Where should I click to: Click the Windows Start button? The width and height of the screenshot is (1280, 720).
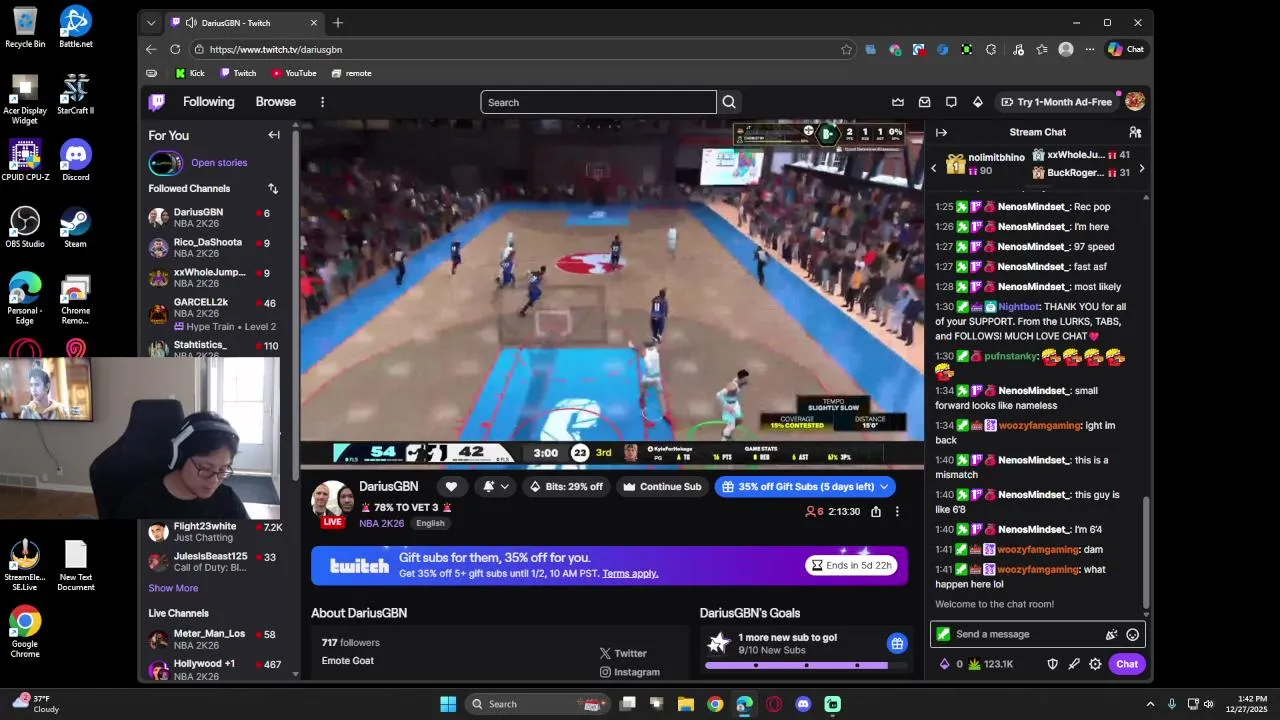point(448,704)
